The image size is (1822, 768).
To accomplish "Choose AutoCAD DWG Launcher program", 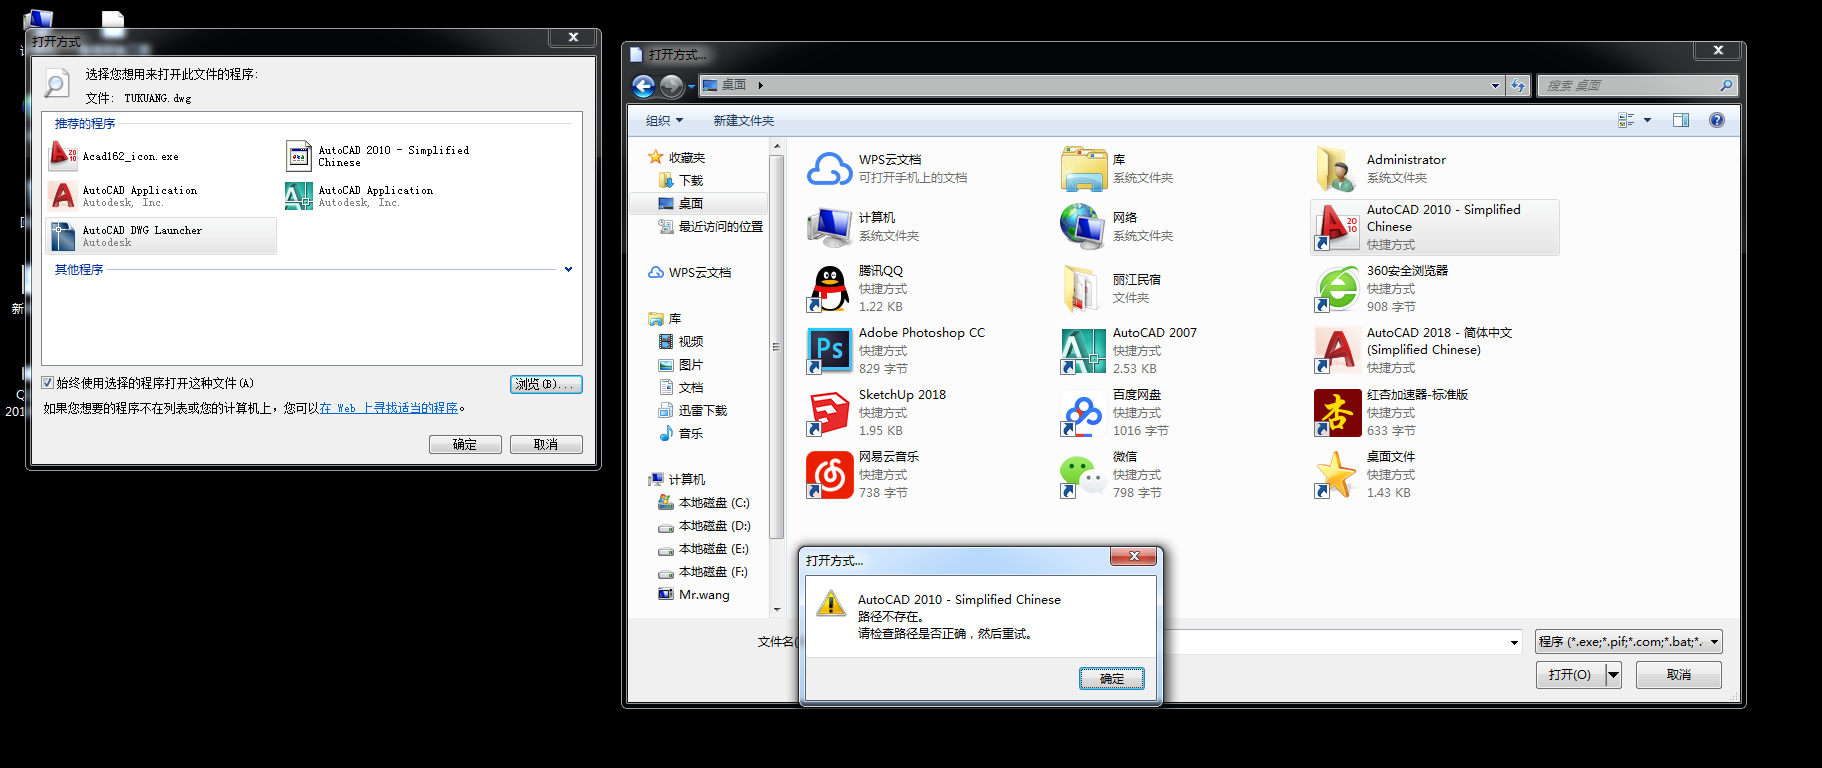I will (x=160, y=236).
